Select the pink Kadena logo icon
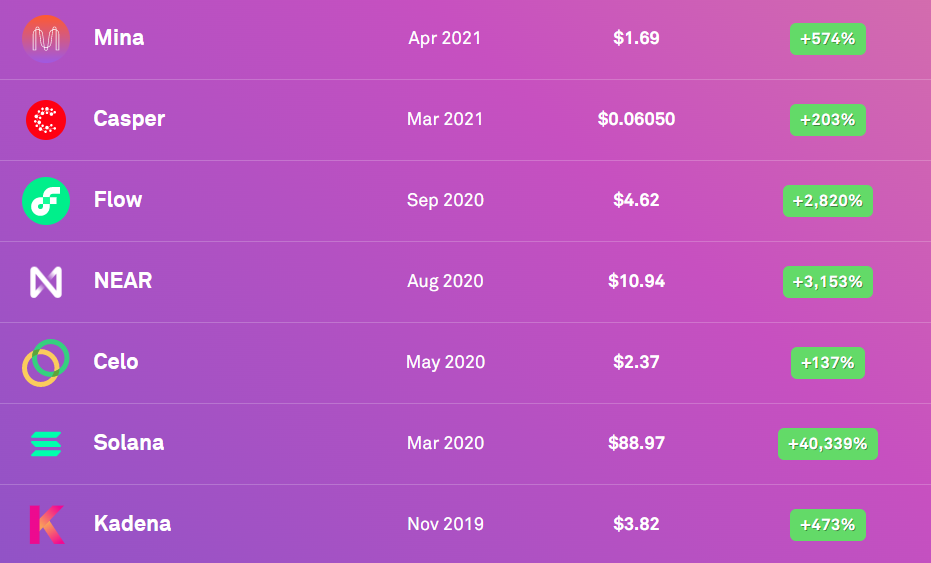 click(x=46, y=524)
